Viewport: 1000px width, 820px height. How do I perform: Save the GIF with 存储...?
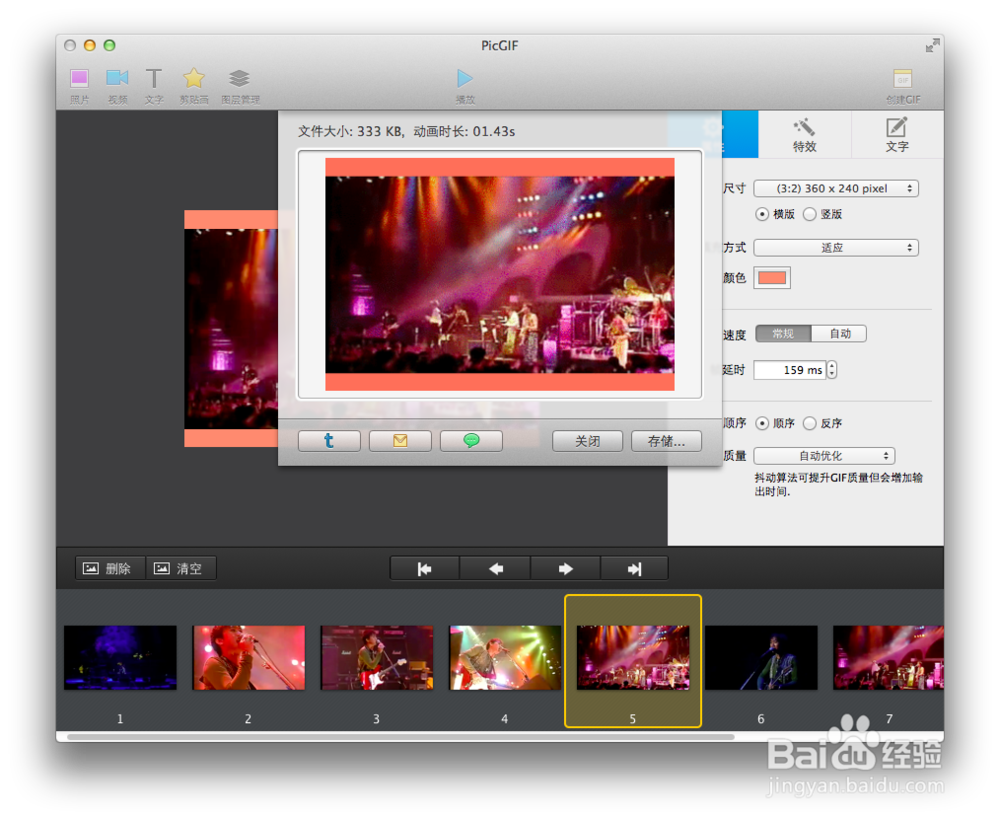pyautogui.click(x=666, y=441)
